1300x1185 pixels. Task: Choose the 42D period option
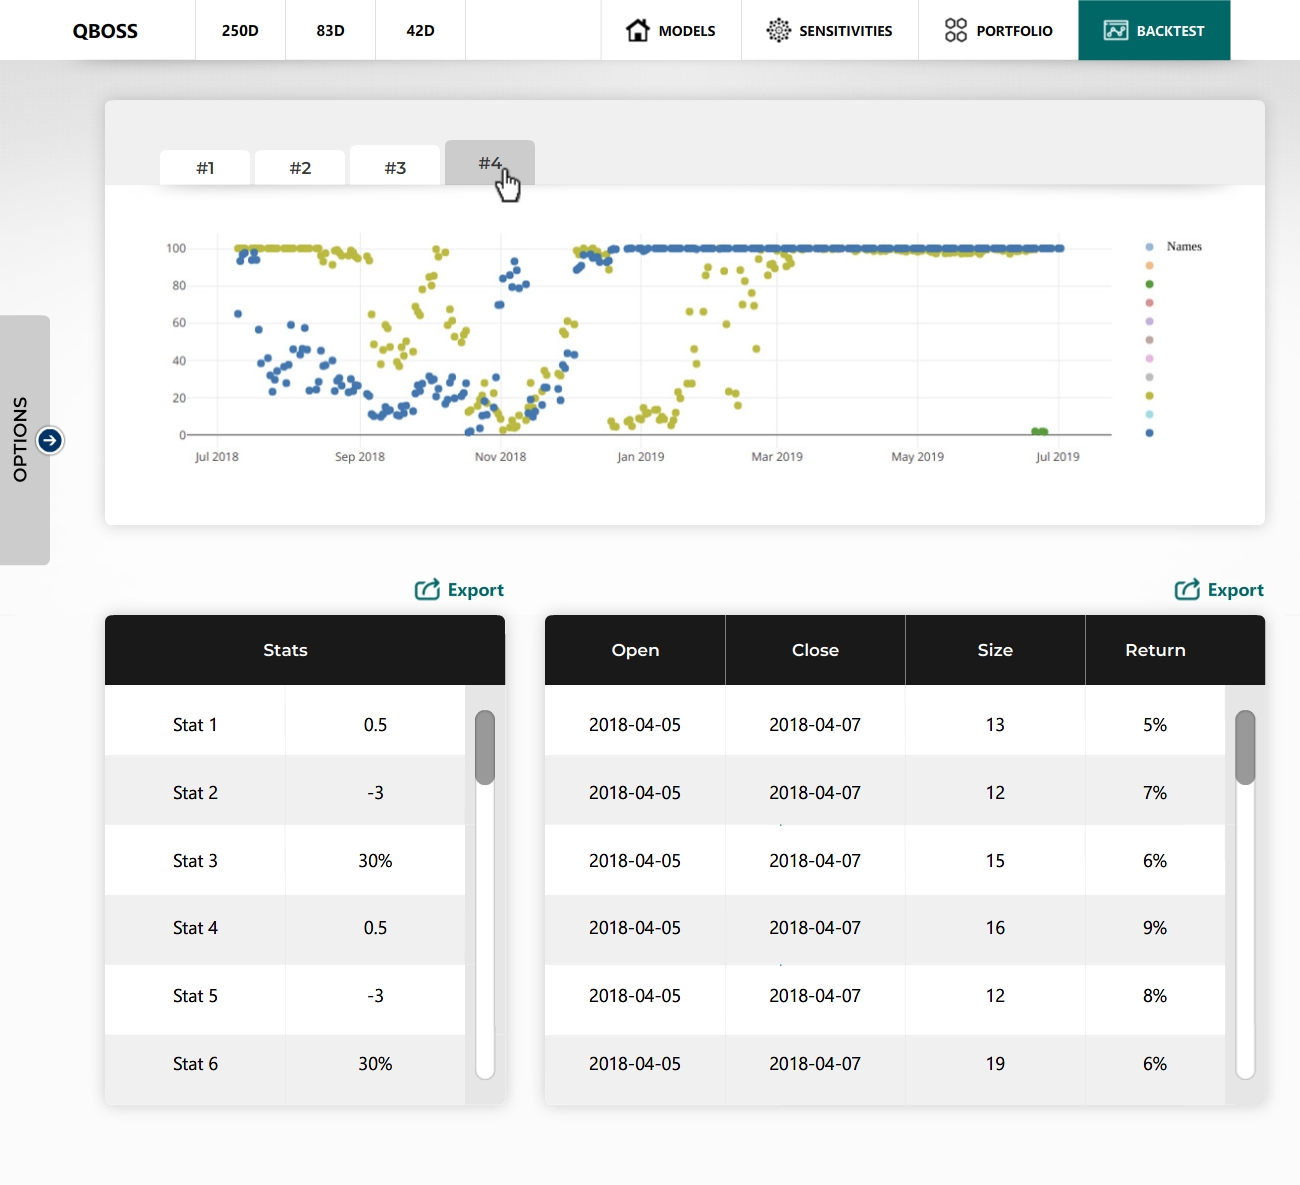420,31
